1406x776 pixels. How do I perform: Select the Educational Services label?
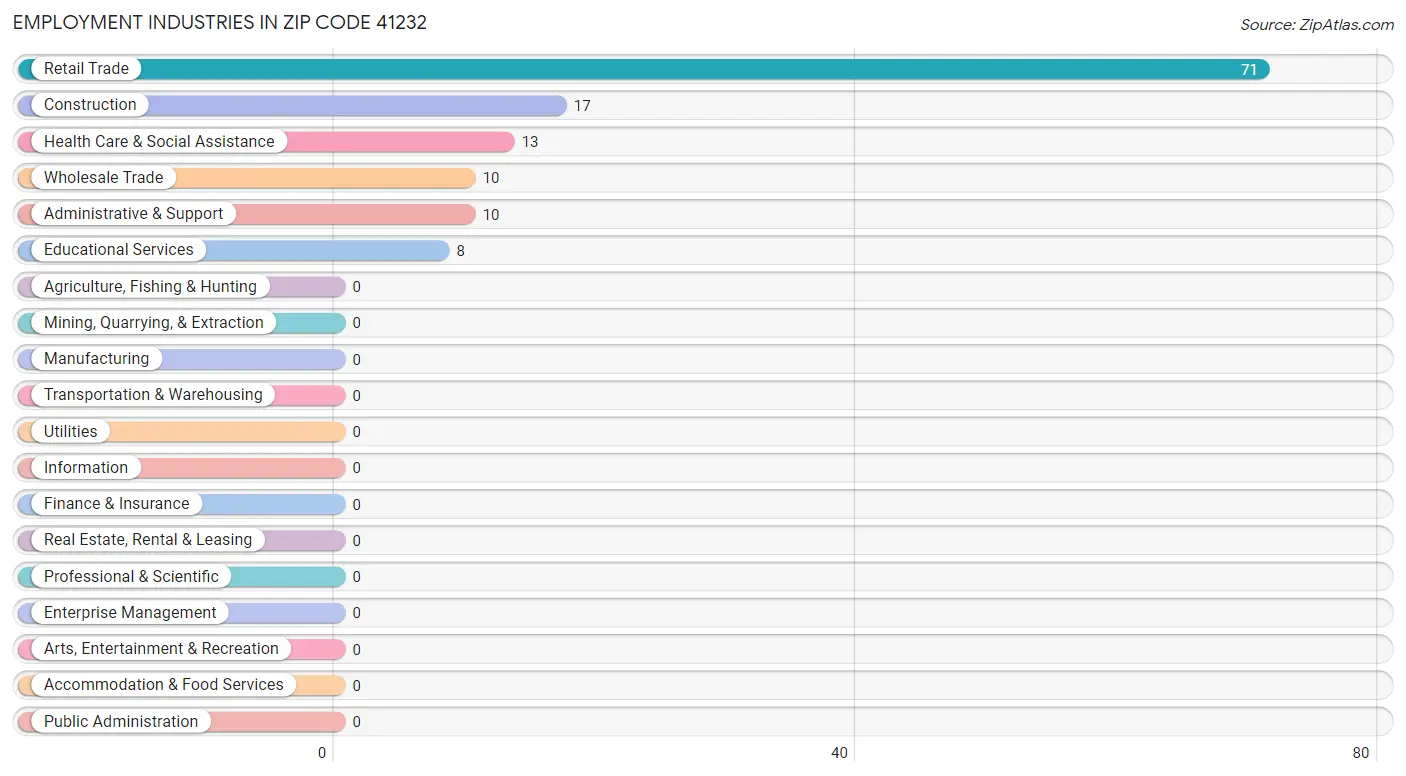coord(119,250)
